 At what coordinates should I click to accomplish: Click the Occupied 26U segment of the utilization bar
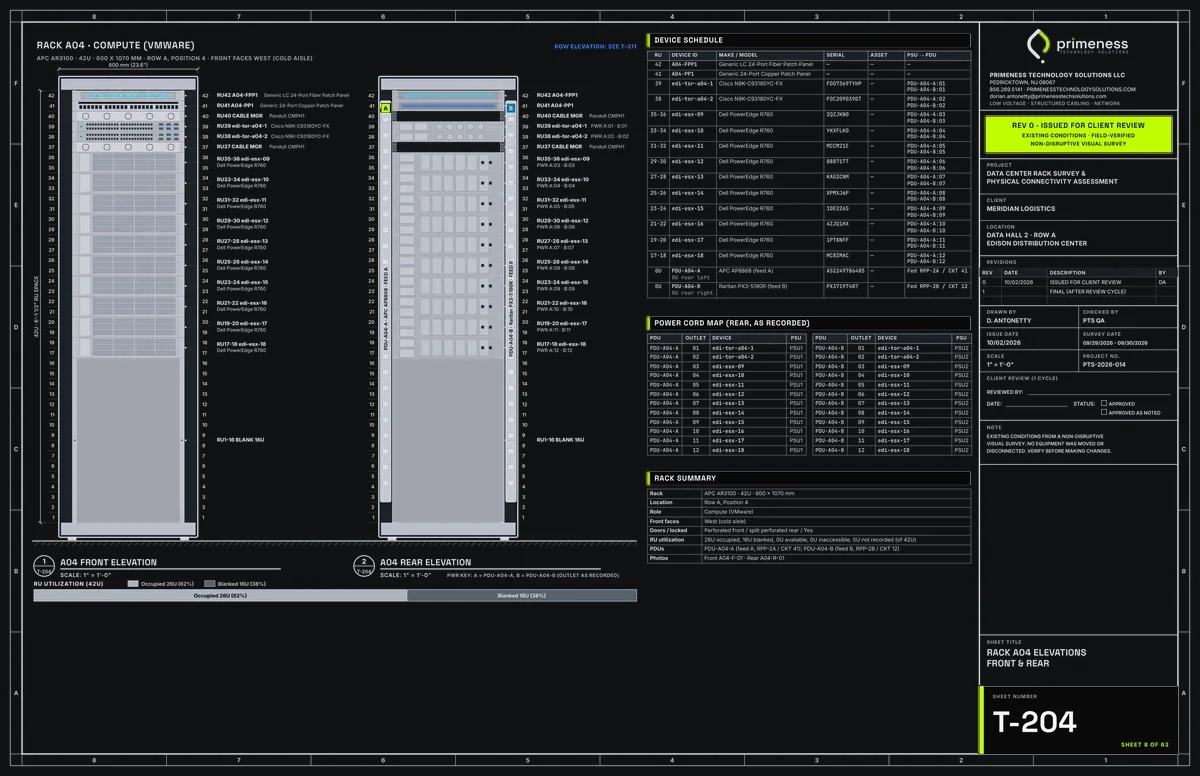pos(220,595)
